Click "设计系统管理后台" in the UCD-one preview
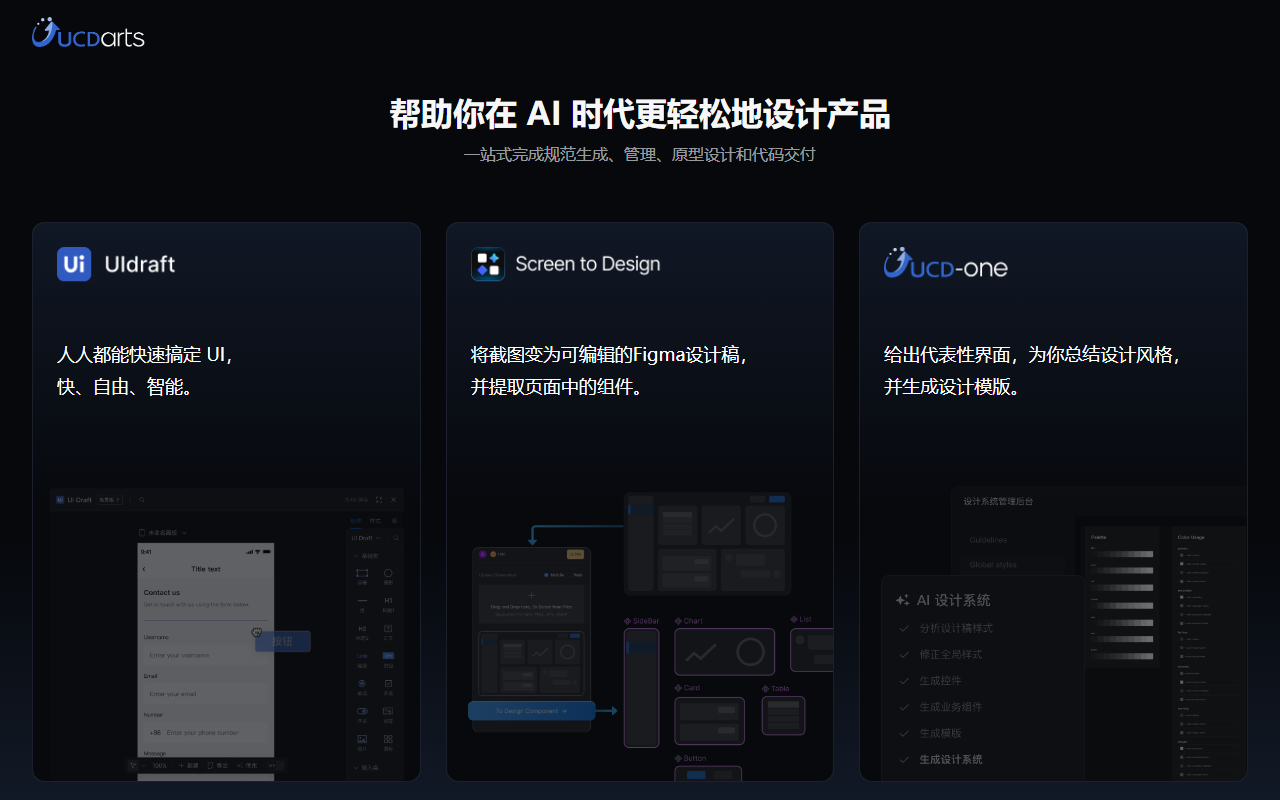The width and height of the screenshot is (1280, 800). point(998,501)
